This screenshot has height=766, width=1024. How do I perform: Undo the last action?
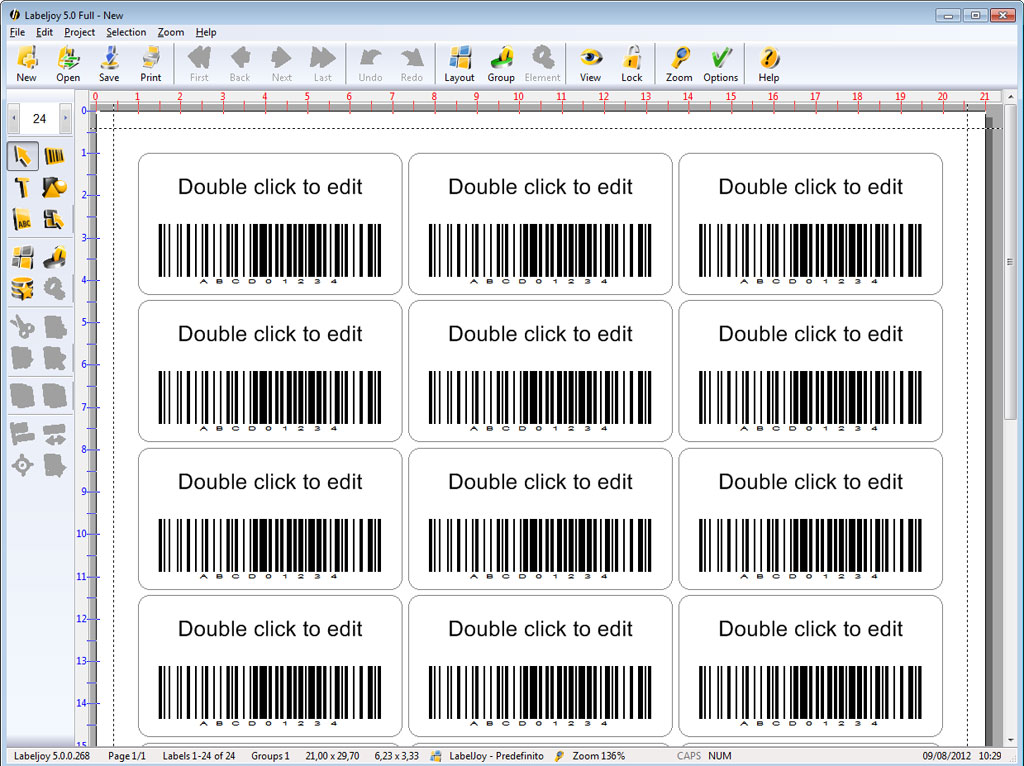[x=370, y=64]
